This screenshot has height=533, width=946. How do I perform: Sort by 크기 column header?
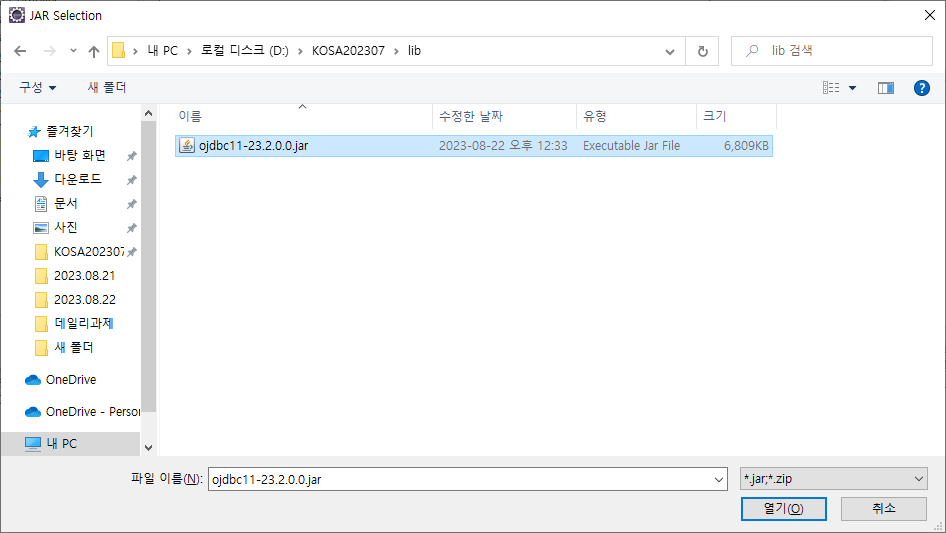[x=737, y=116]
